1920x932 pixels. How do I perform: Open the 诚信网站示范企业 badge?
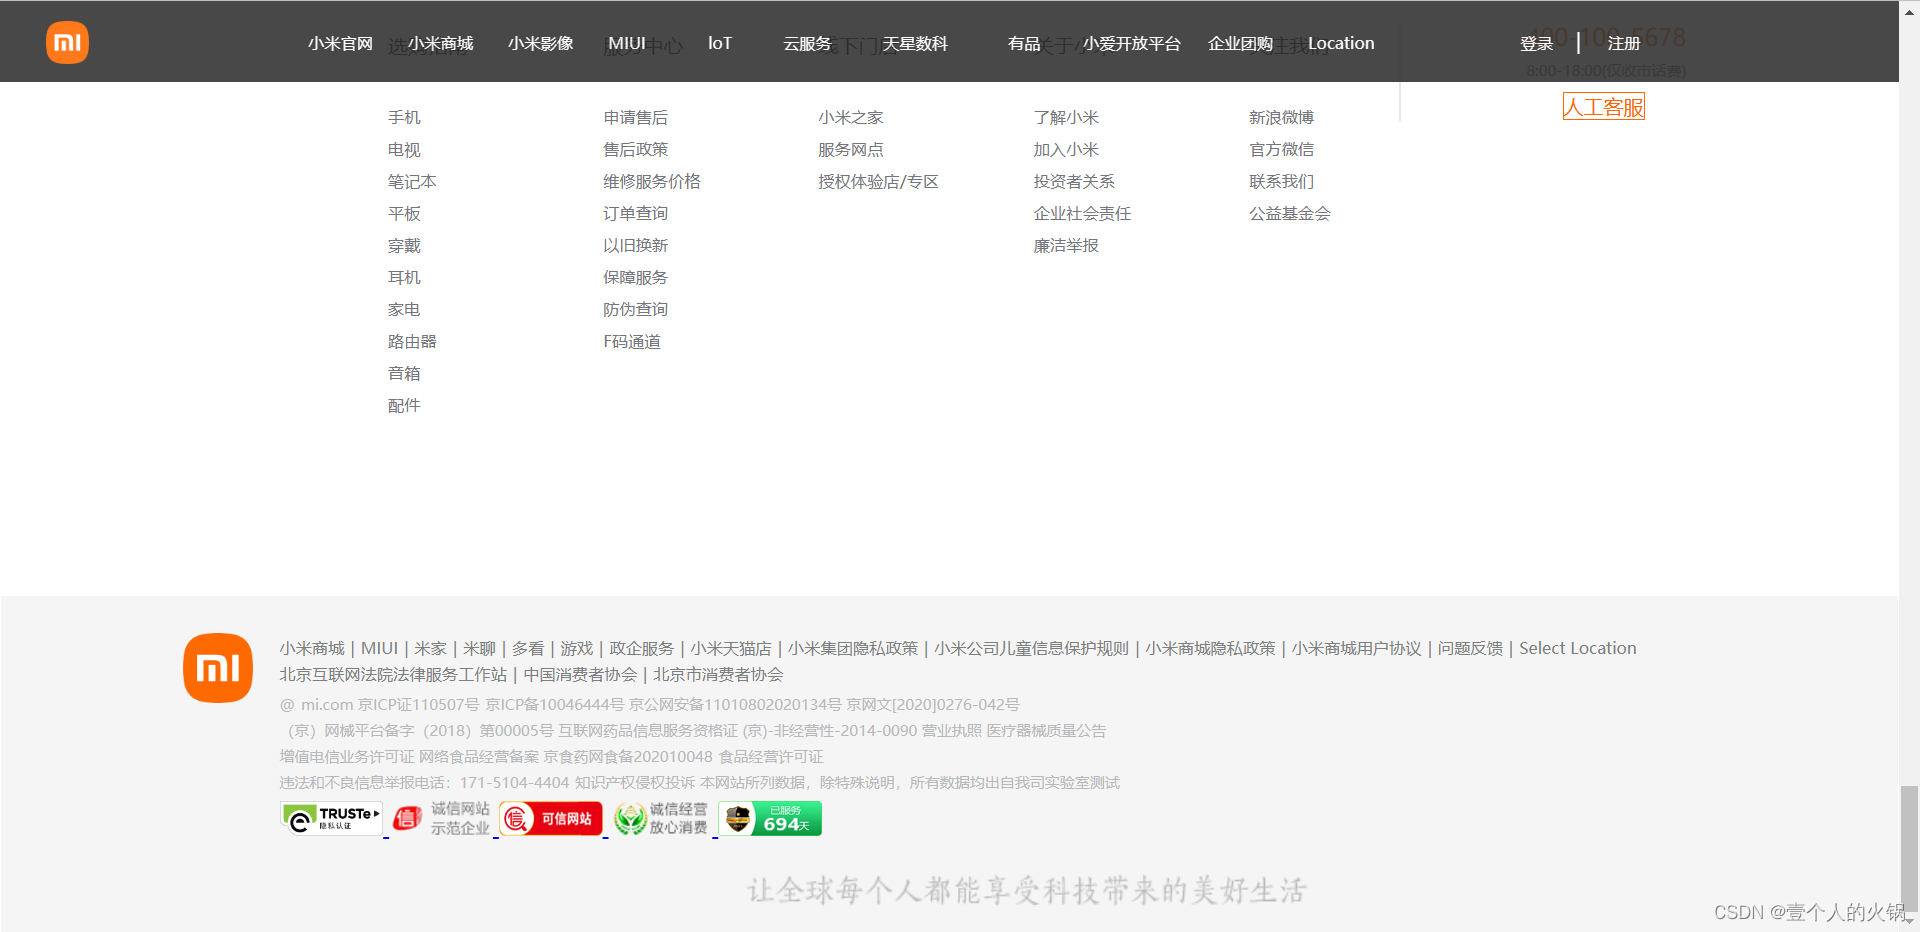click(441, 819)
